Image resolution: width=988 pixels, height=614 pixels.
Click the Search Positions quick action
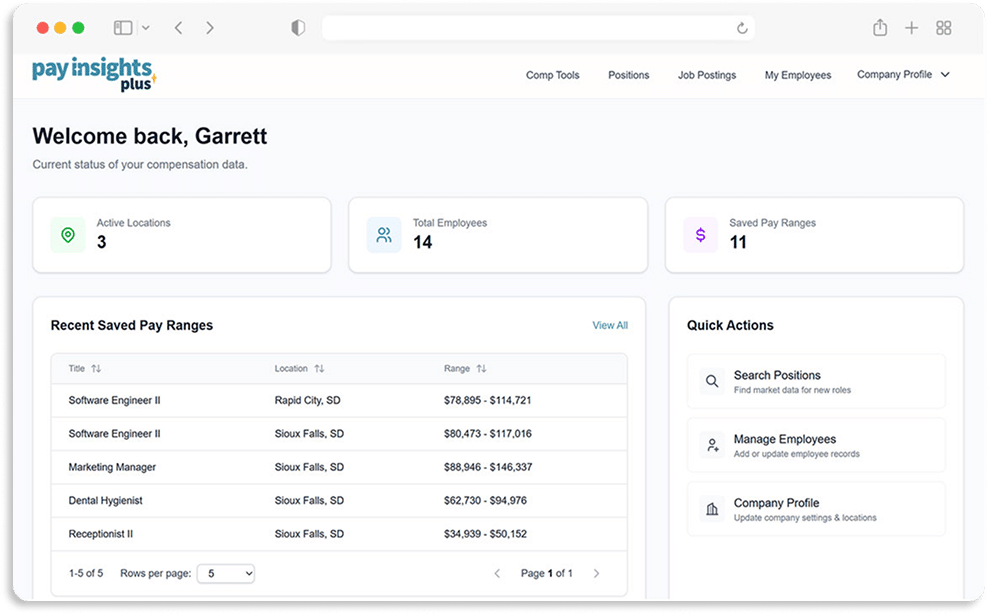[x=816, y=381]
